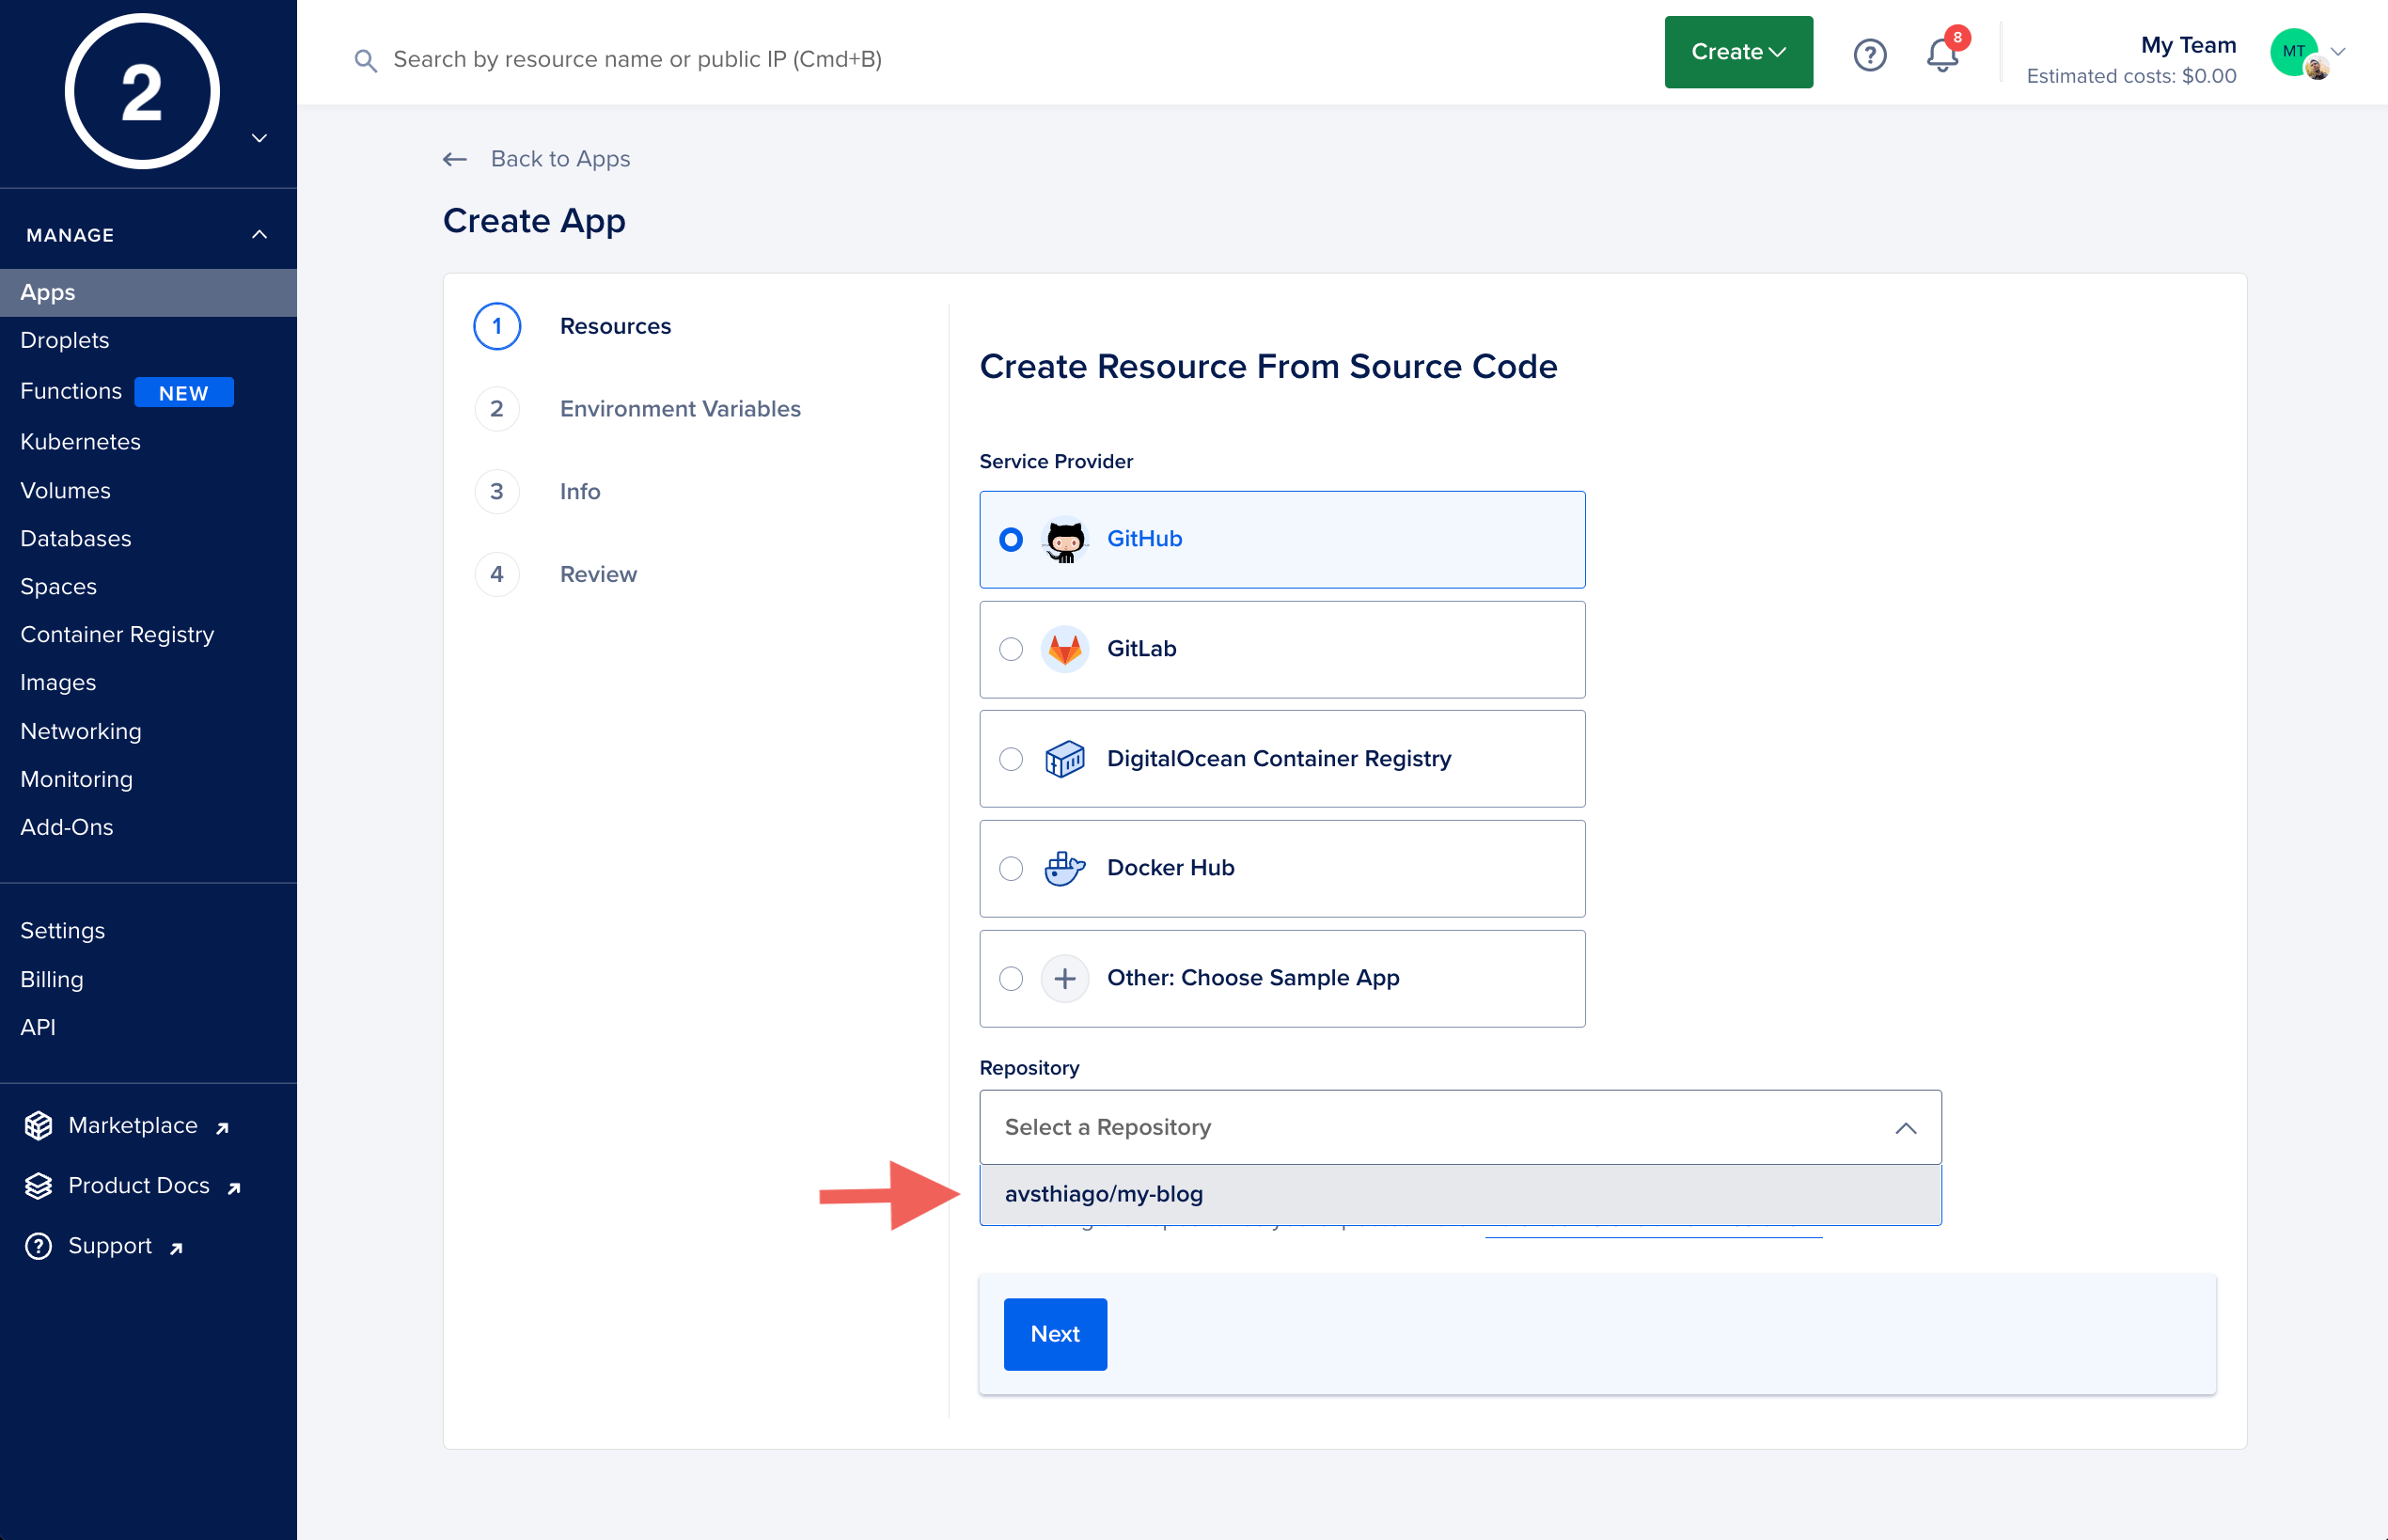This screenshot has height=1540, width=2388.
Task: Click the Next button
Action: click(1055, 1334)
